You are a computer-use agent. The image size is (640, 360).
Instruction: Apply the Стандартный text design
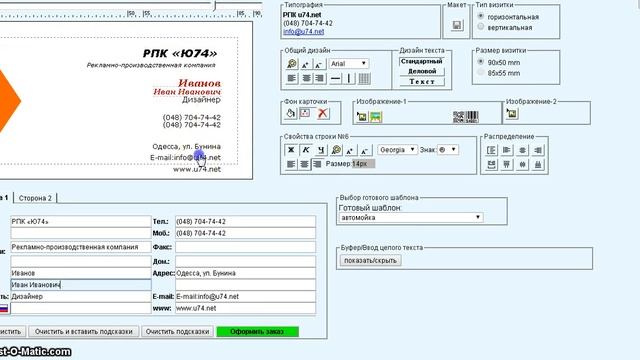coord(422,61)
